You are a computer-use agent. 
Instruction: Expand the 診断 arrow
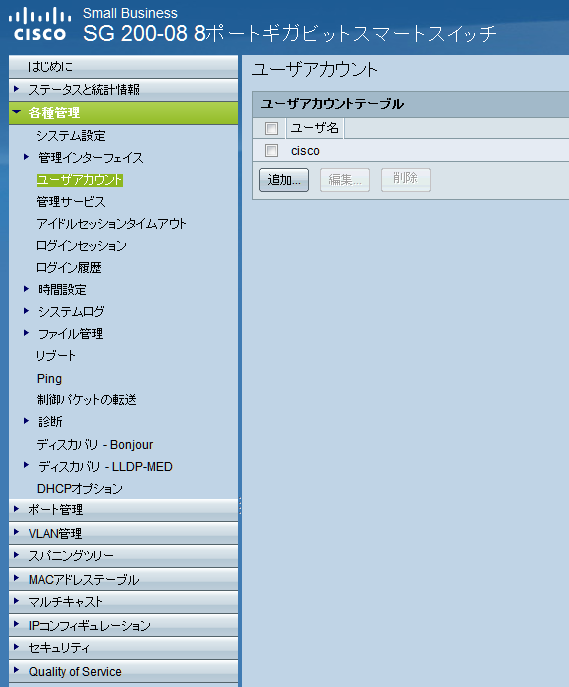pyautogui.click(x=26, y=421)
